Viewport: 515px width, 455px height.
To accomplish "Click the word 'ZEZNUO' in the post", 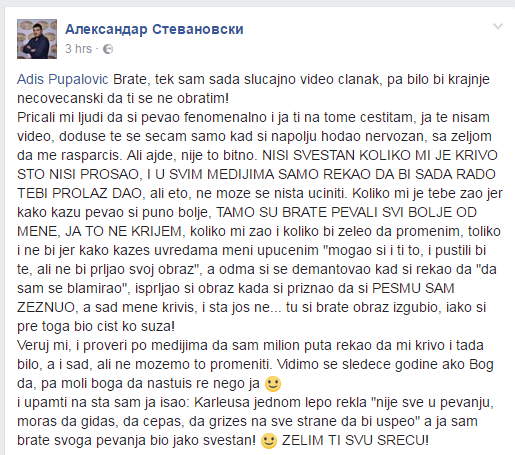I will tap(46, 307).
